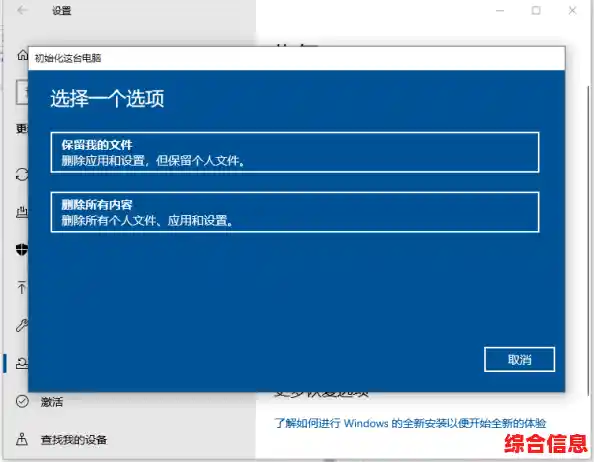Image resolution: width=594 pixels, height=462 pixels.
Task: Click the recovery icon in the sidebar
Action: tap(22, 364)
